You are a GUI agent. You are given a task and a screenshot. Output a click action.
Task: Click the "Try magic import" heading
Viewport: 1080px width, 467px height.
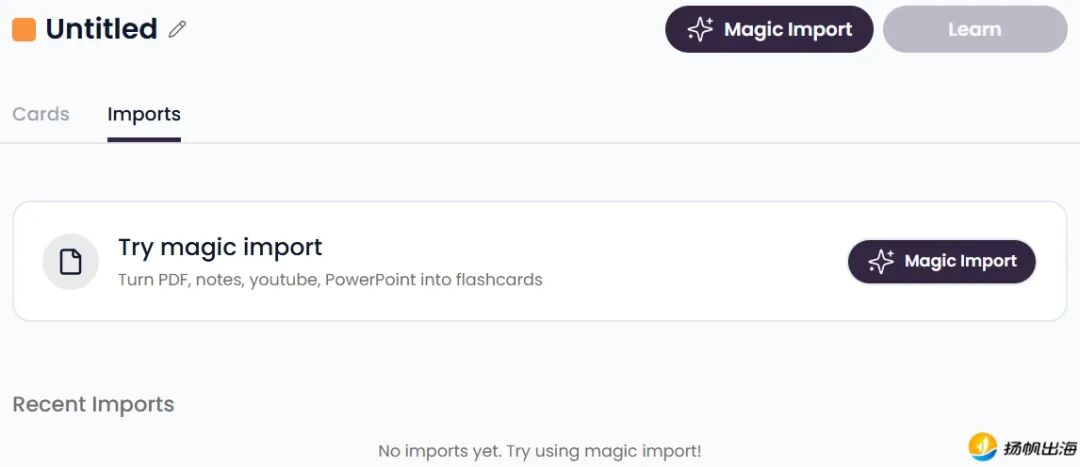(220, 246)
